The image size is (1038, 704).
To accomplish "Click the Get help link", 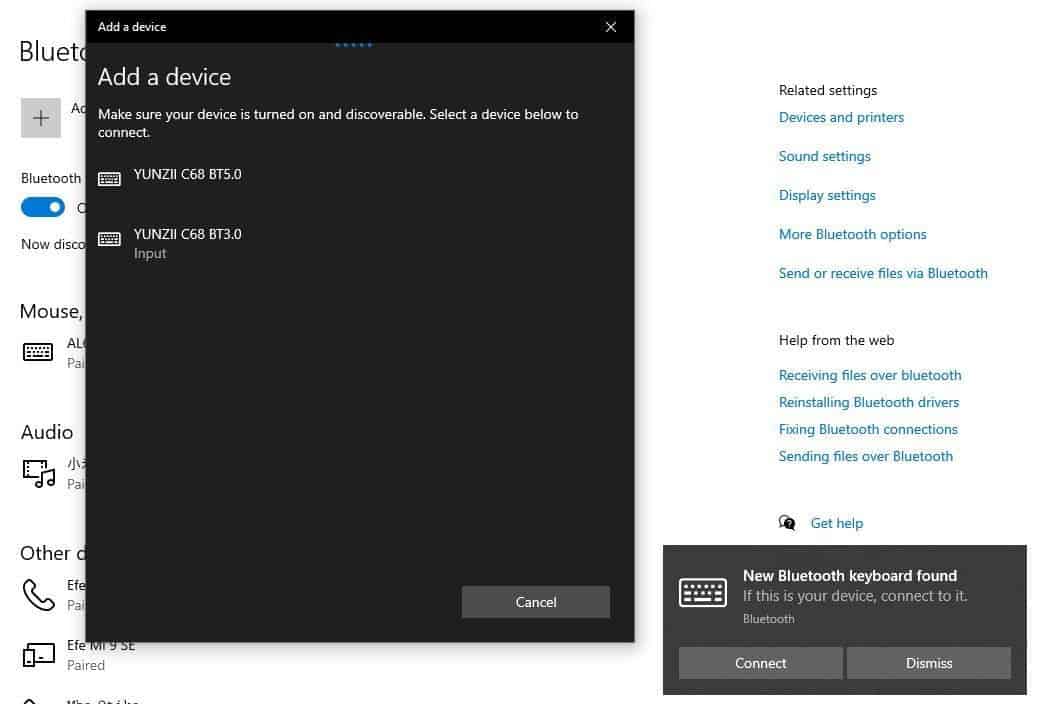I will (837, 523).
